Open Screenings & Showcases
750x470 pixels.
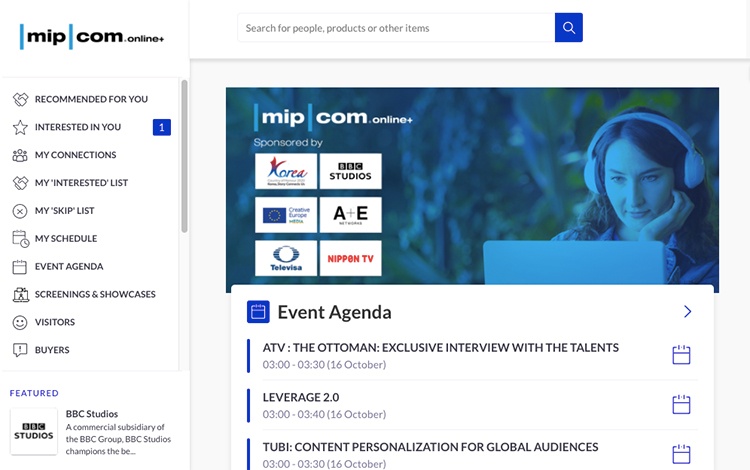tap(95, 295)
